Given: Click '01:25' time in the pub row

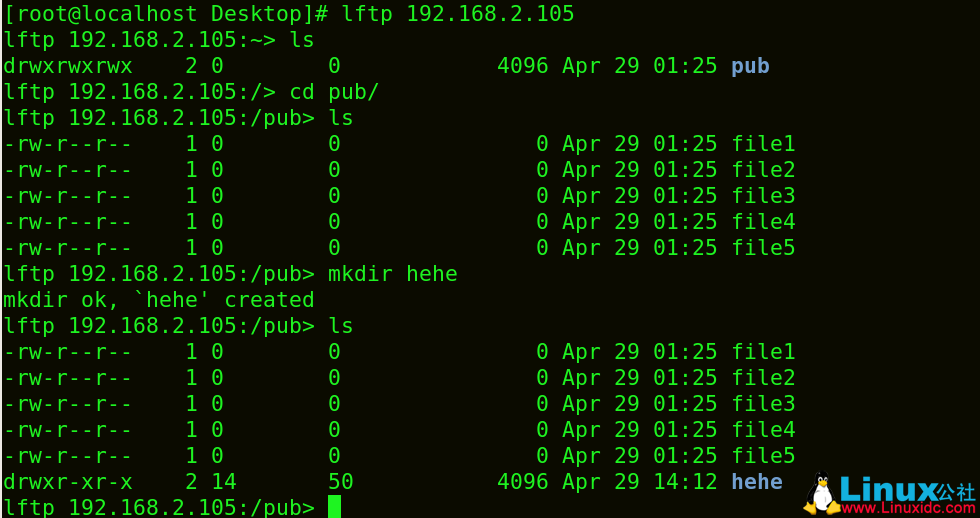Looking at the screenshot, I should pyautogui.click(x=685, y=66).
